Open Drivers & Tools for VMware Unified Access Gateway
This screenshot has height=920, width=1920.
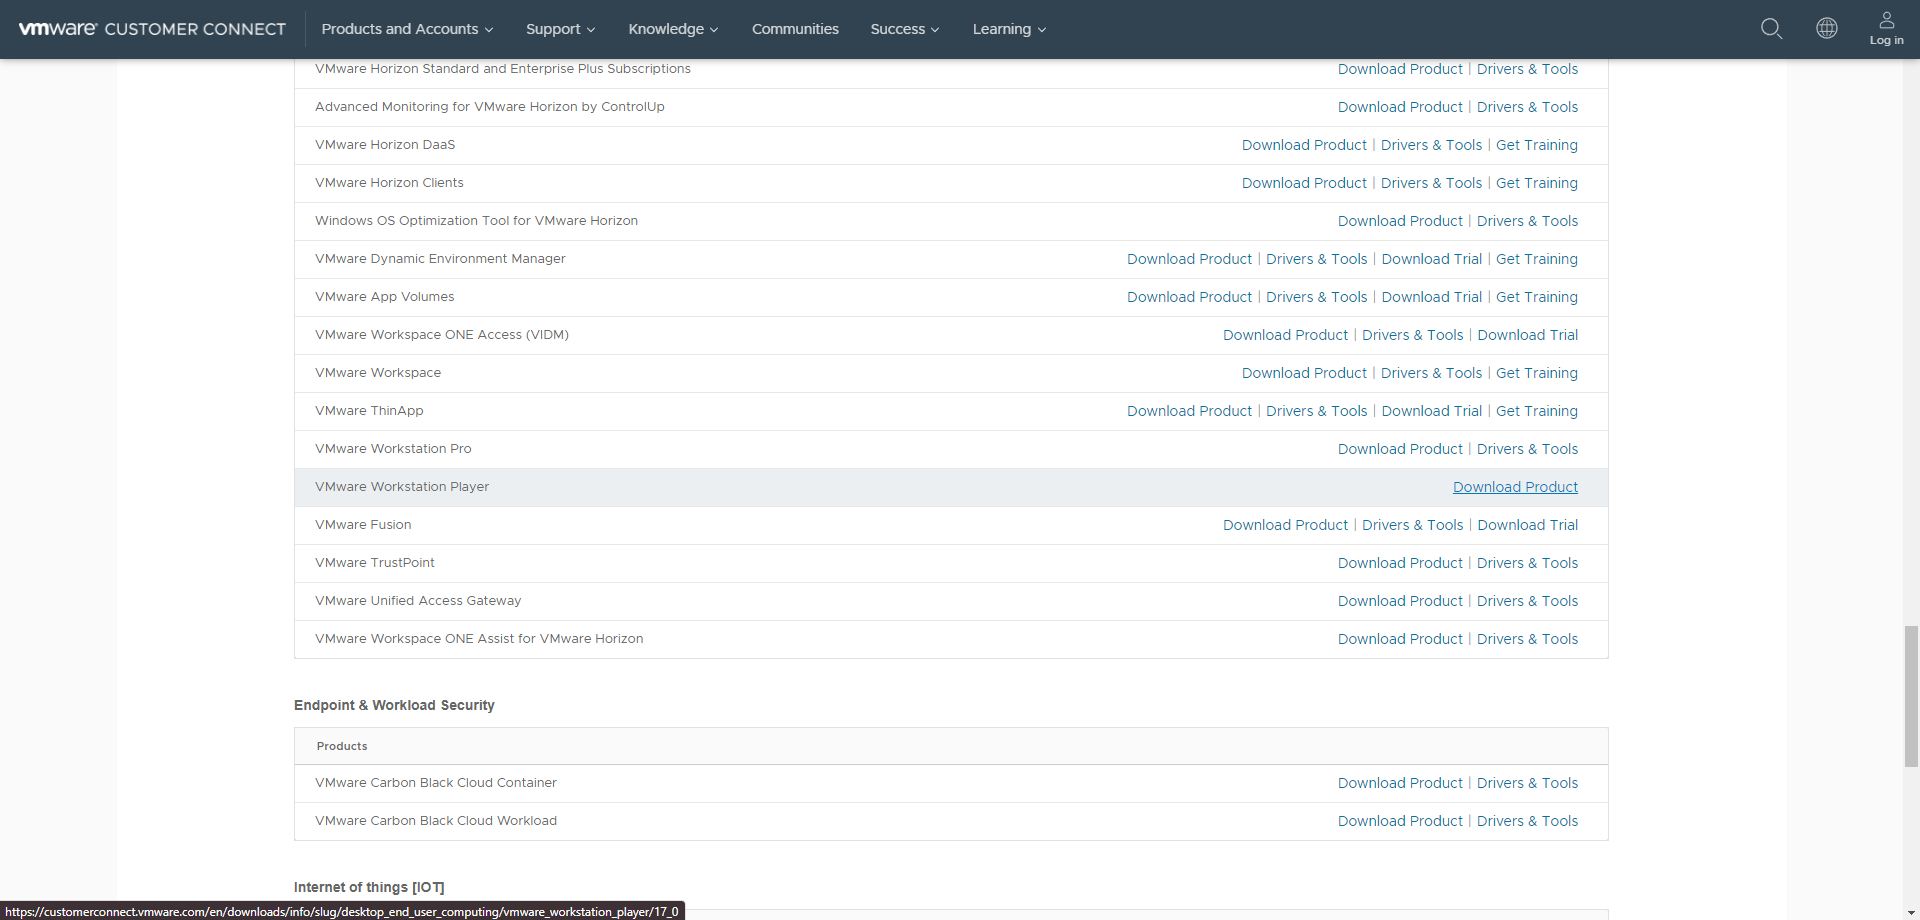point(1527,600)
